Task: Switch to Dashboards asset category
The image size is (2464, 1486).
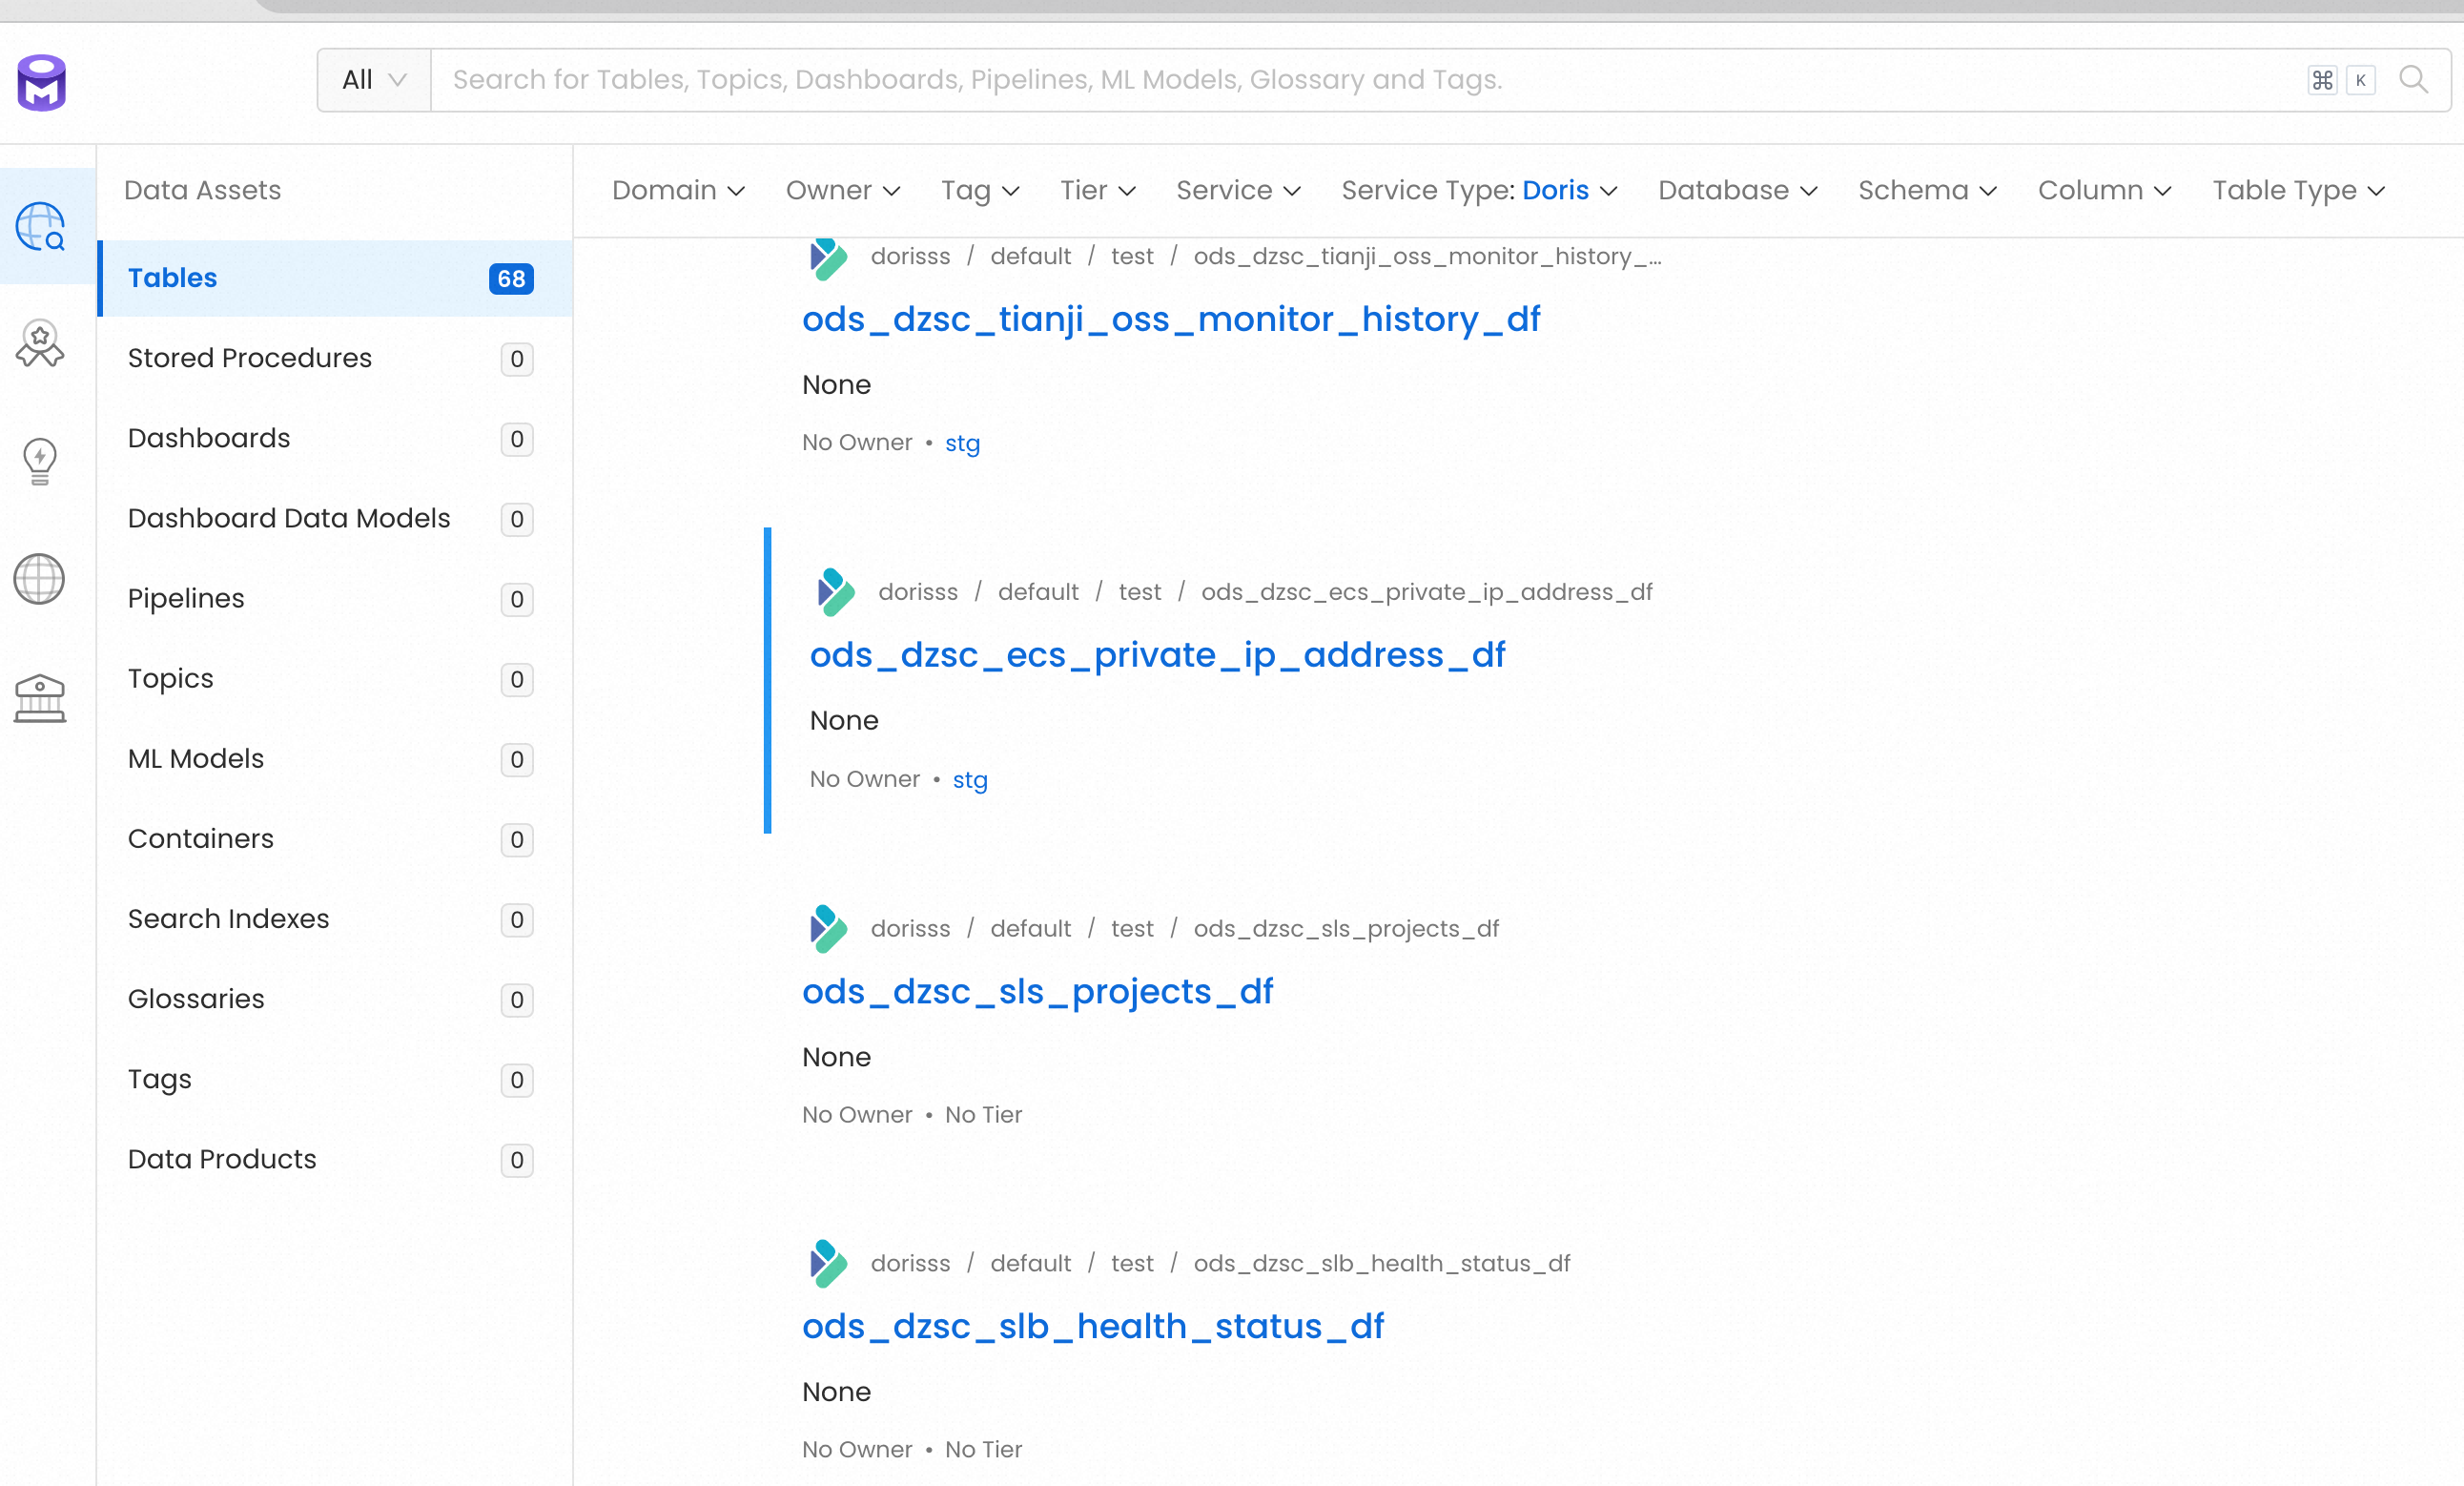Action: (209, 438)
